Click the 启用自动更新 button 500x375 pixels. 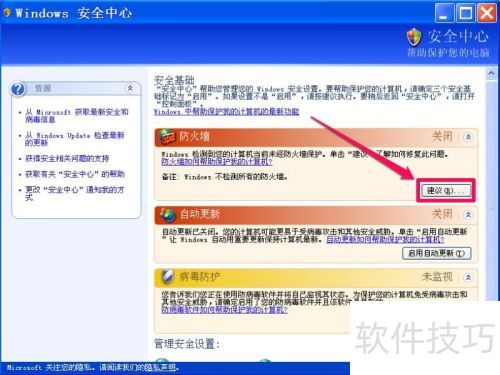coord(437,253)
